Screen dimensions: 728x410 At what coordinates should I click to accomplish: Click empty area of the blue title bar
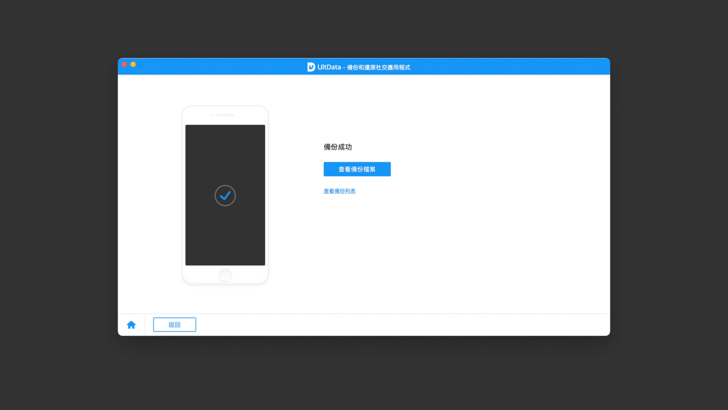(500, 67)
